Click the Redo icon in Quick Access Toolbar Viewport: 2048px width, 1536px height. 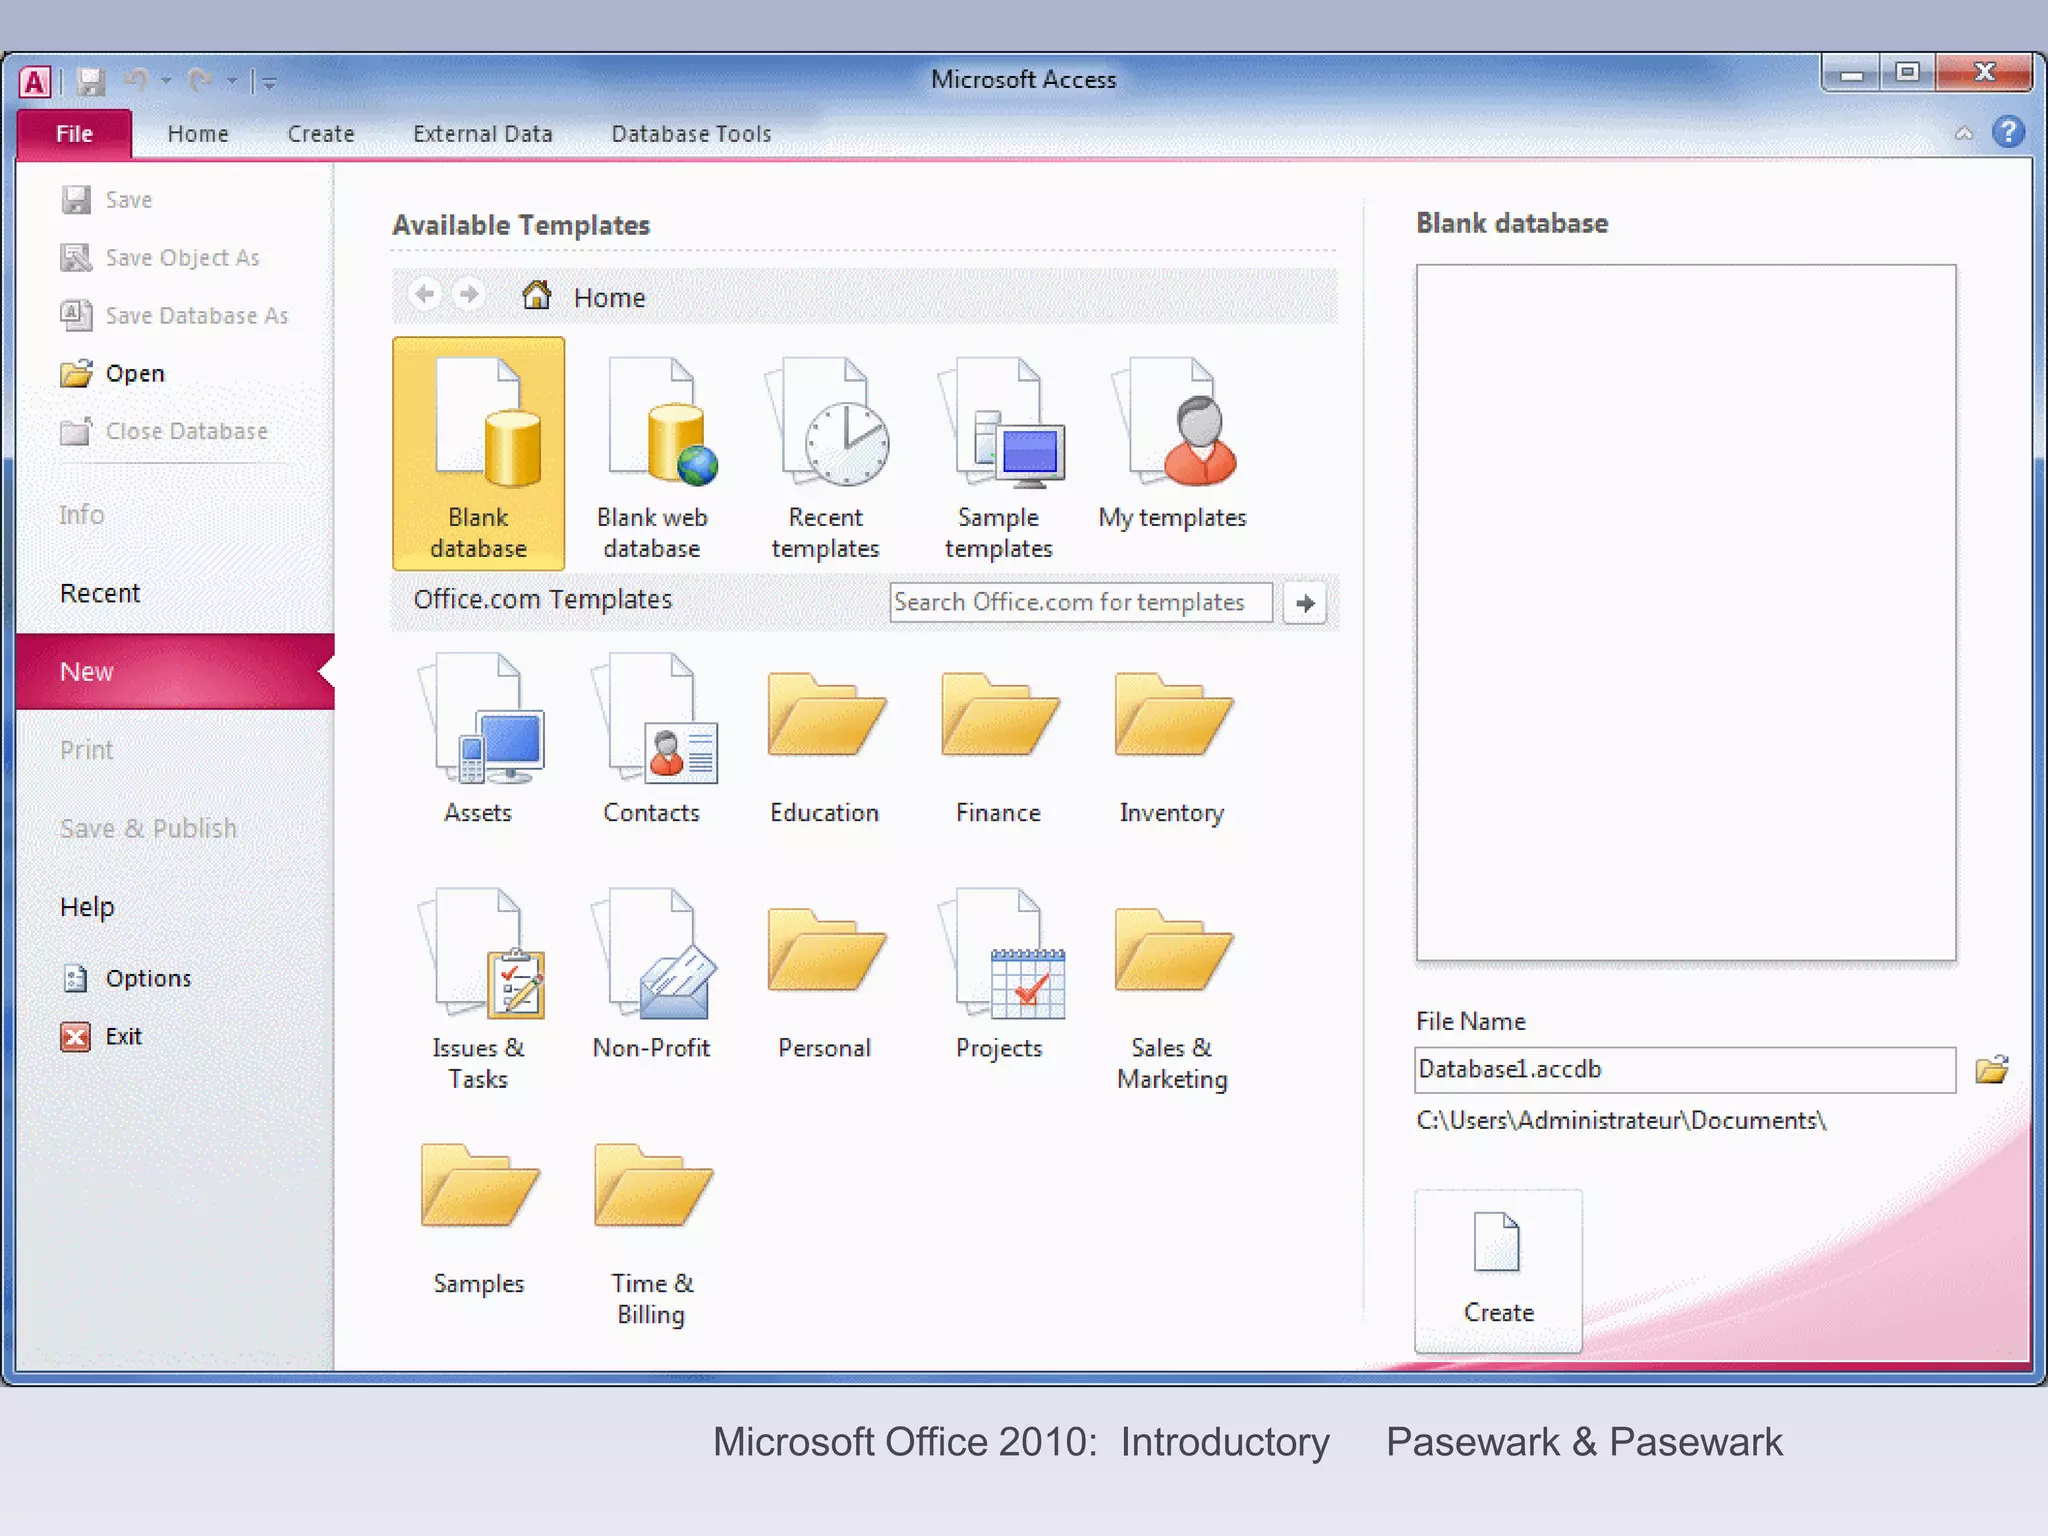[200, 79]
